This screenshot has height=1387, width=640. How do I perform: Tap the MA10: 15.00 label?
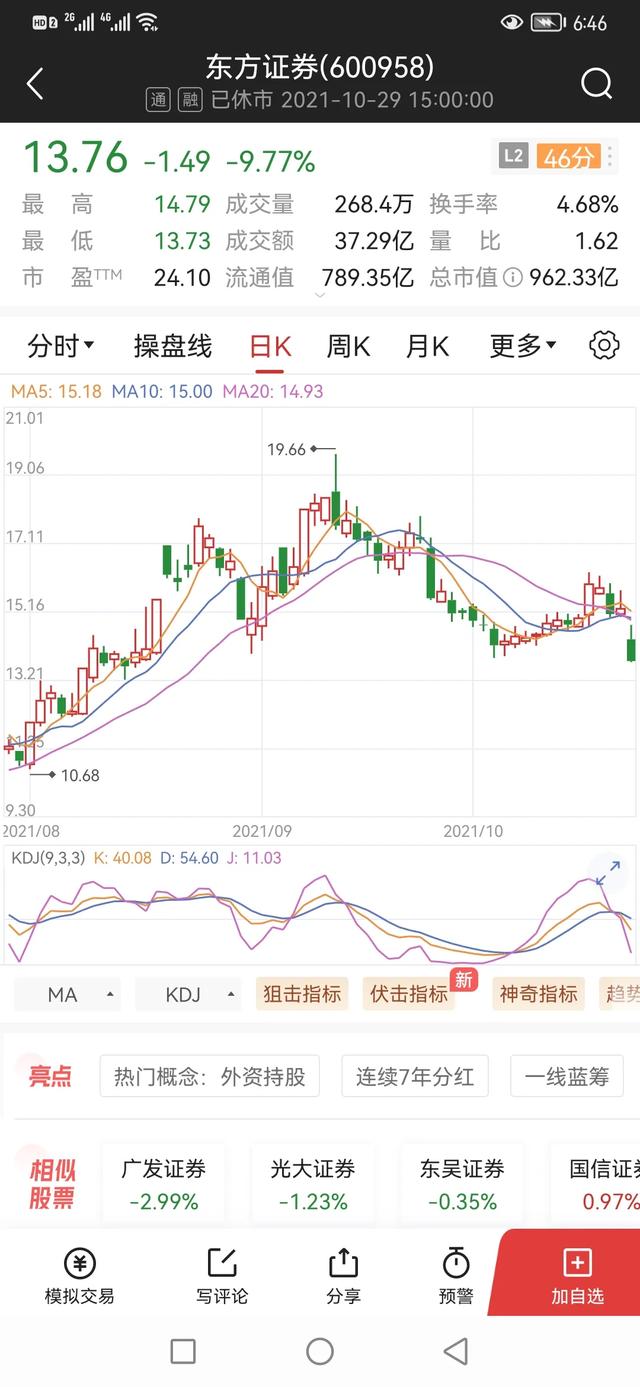[162, 391]
